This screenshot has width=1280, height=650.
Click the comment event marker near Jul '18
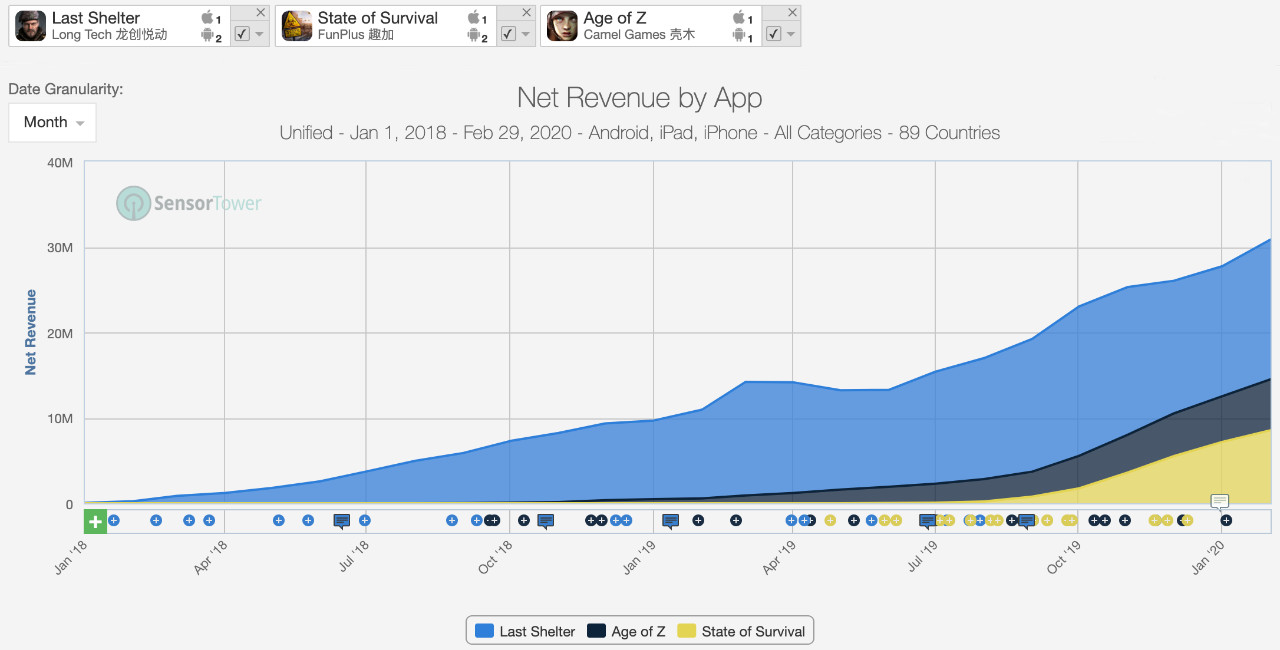click(x=342, y=520)
